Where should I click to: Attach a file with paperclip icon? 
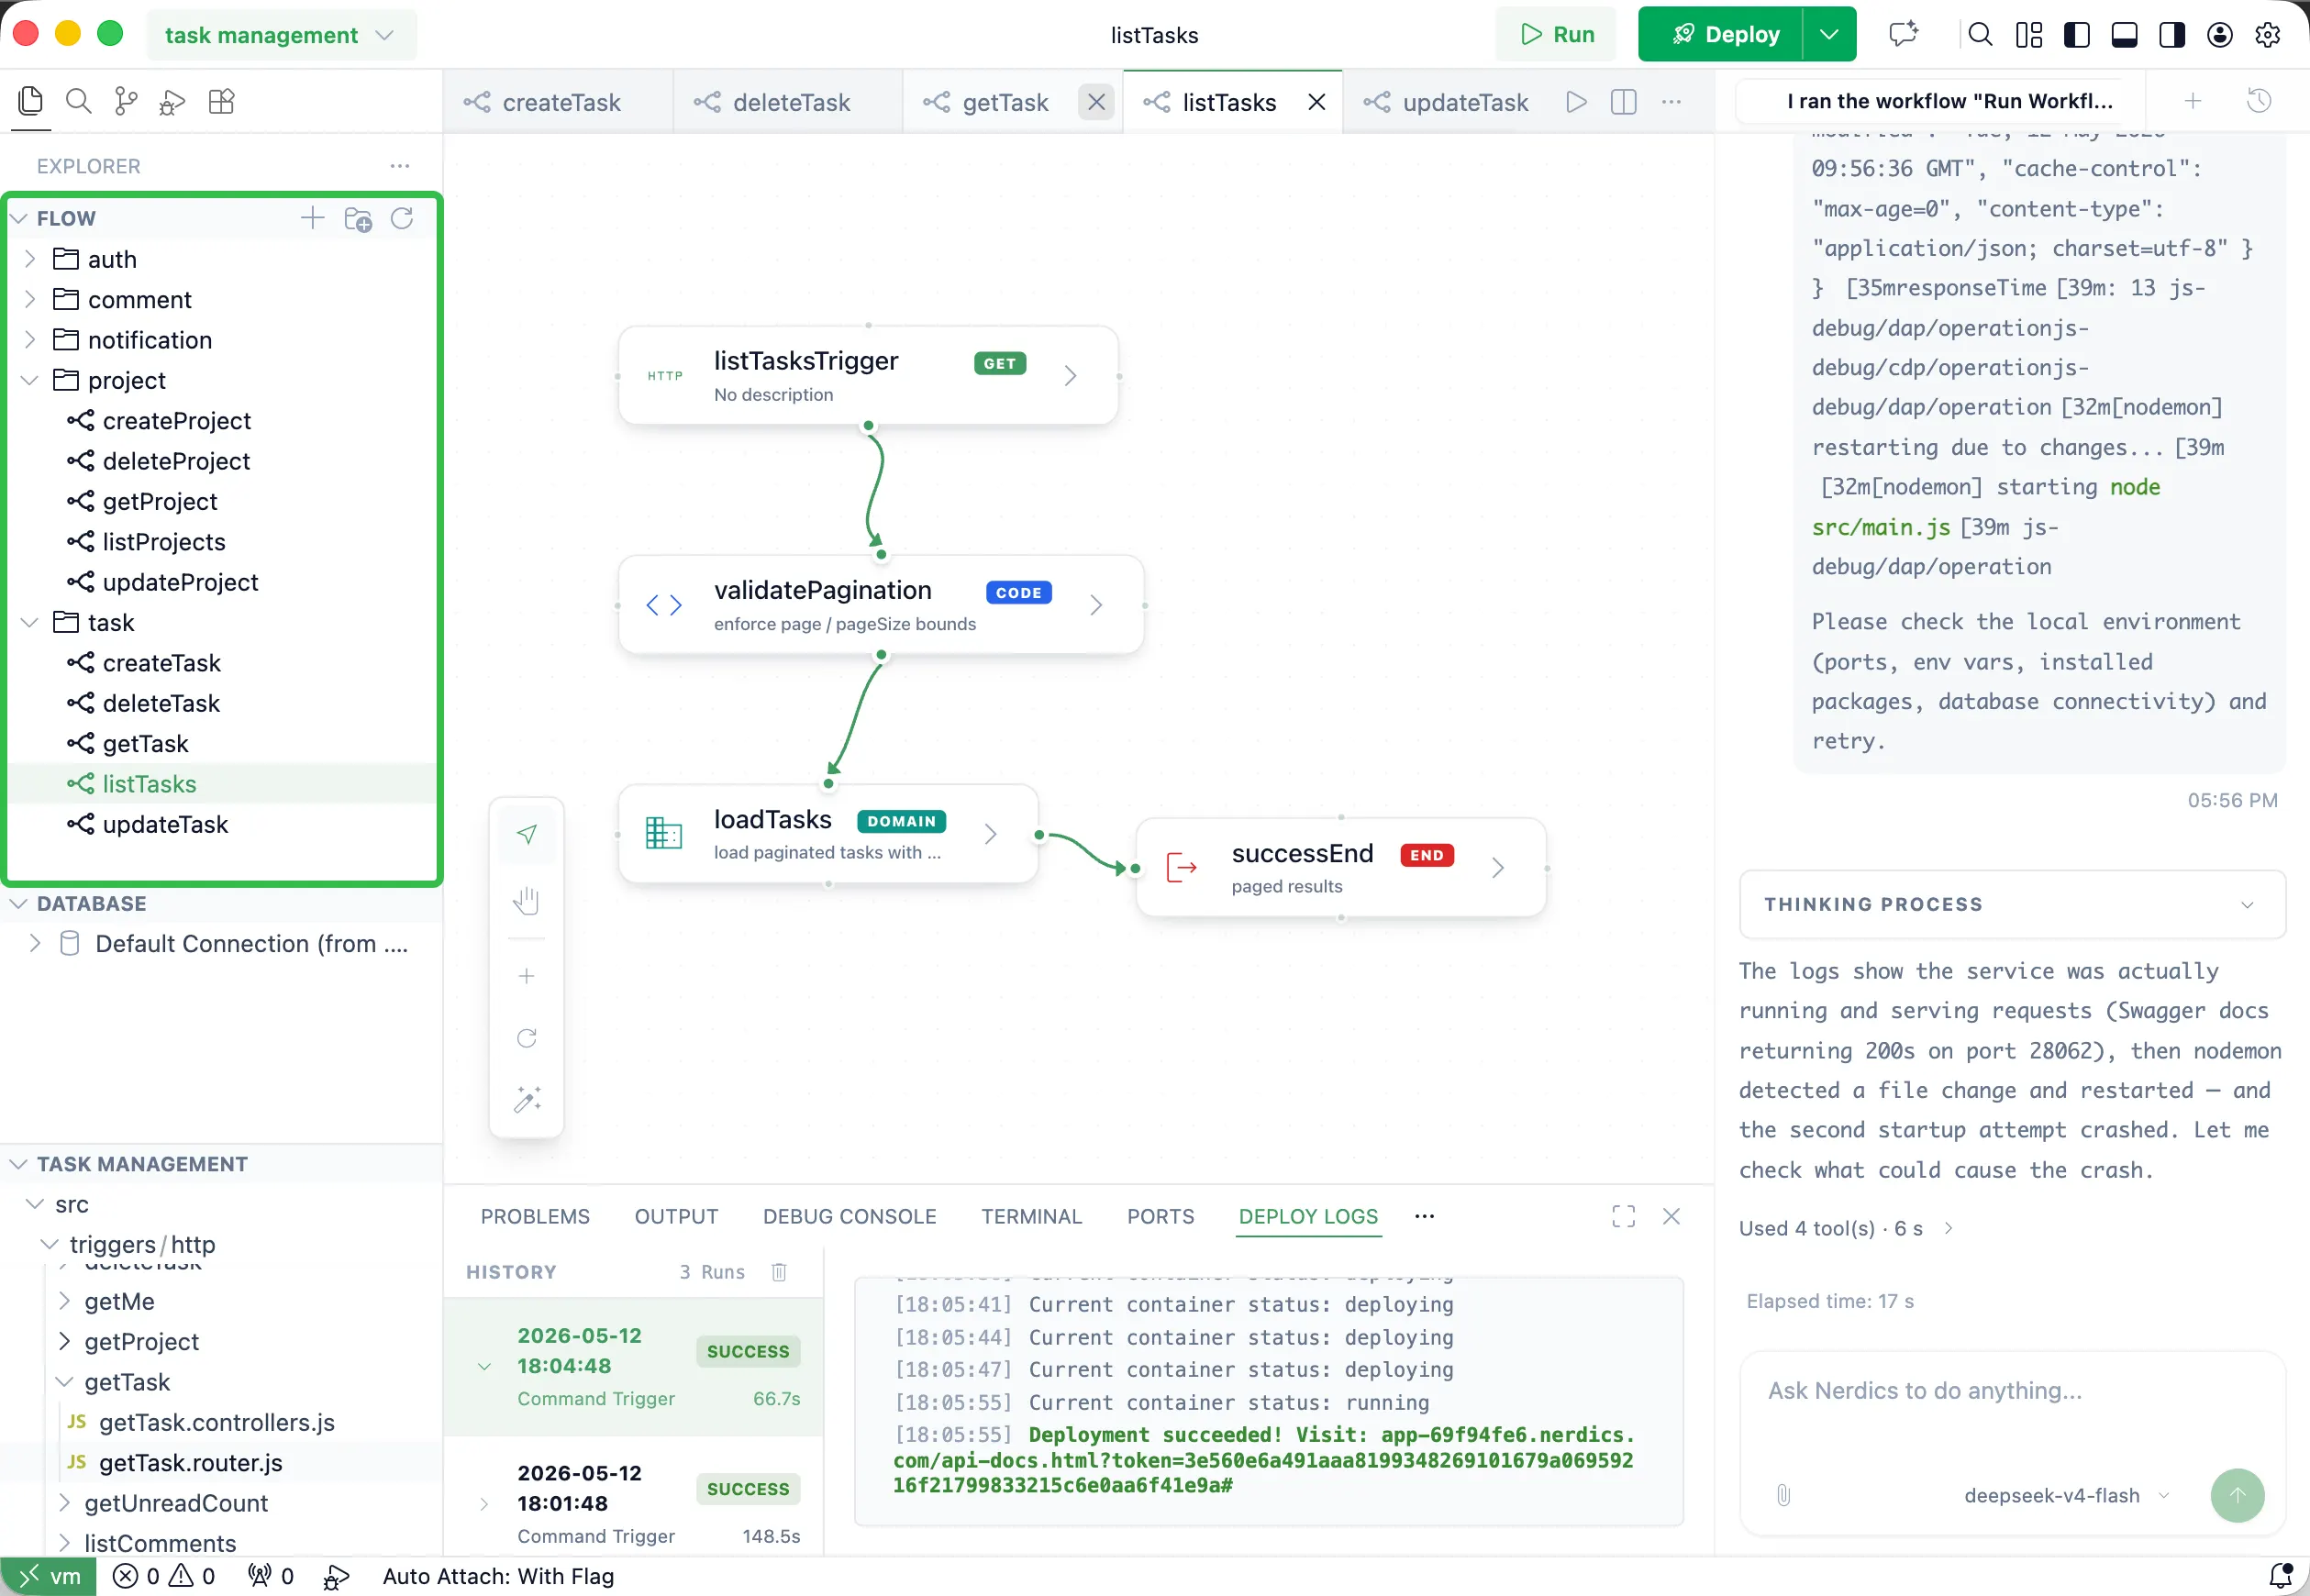[1783, 1494]
